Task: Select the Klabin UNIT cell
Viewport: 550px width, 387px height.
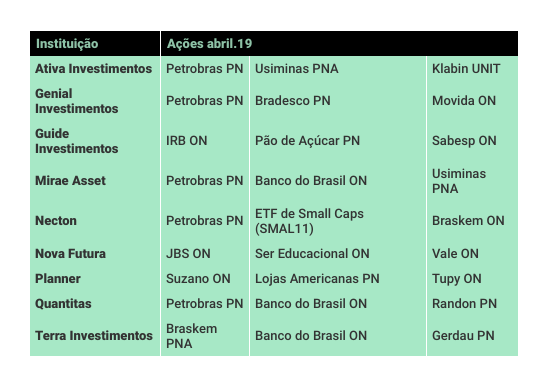Action: (472, 69)
